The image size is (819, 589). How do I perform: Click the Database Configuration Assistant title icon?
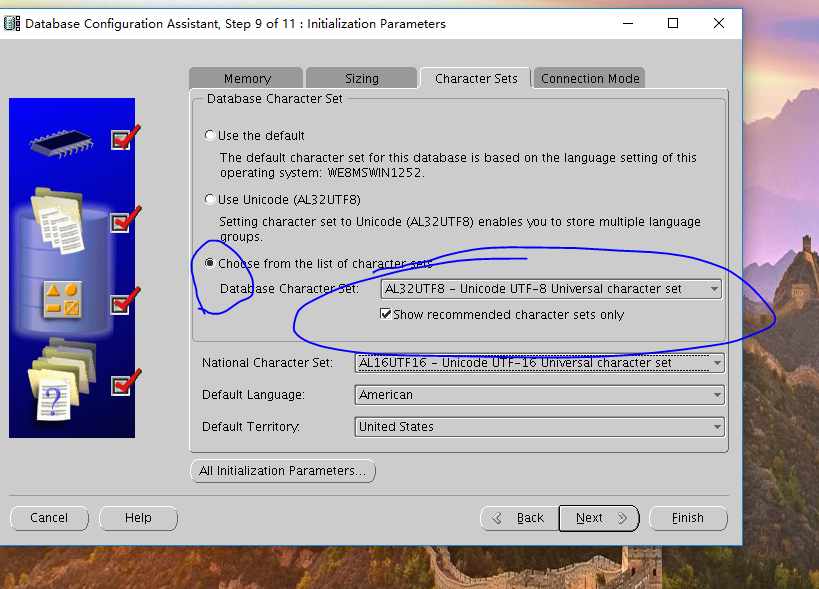[x=11, y=23]
